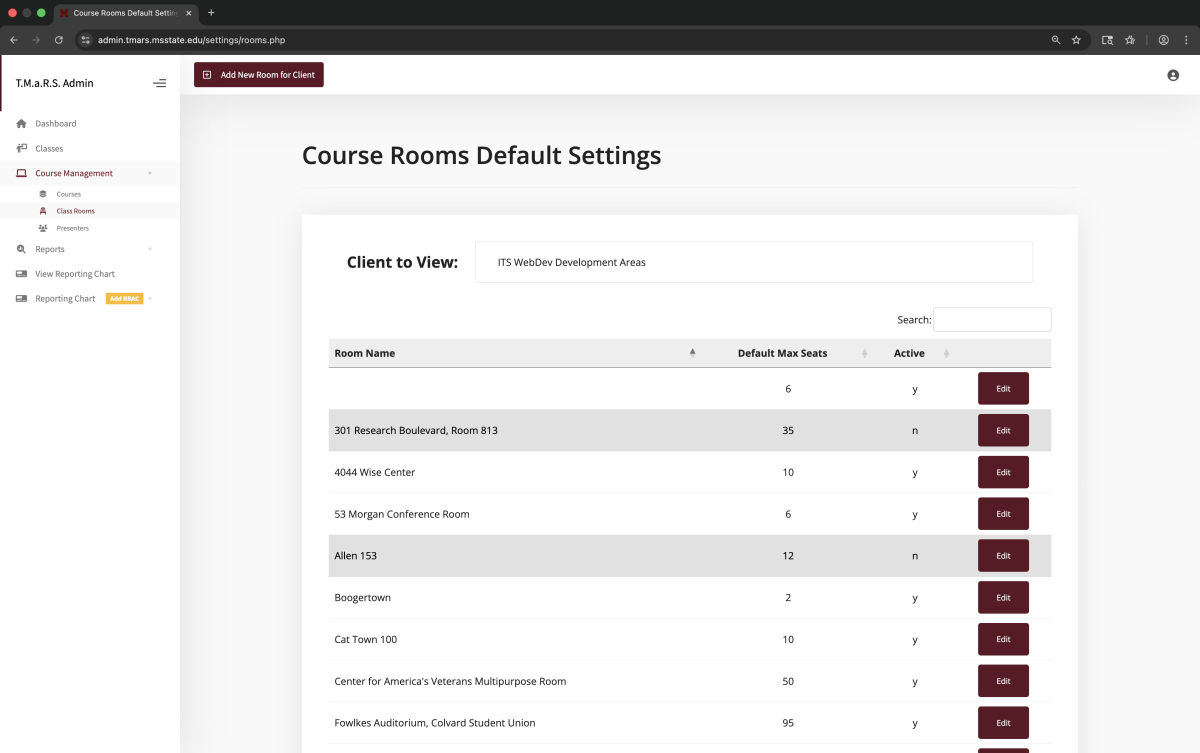Click the user account icon top right
Image resolution: width=1200 pixels, height=753 pixels.
point(1172,74)
